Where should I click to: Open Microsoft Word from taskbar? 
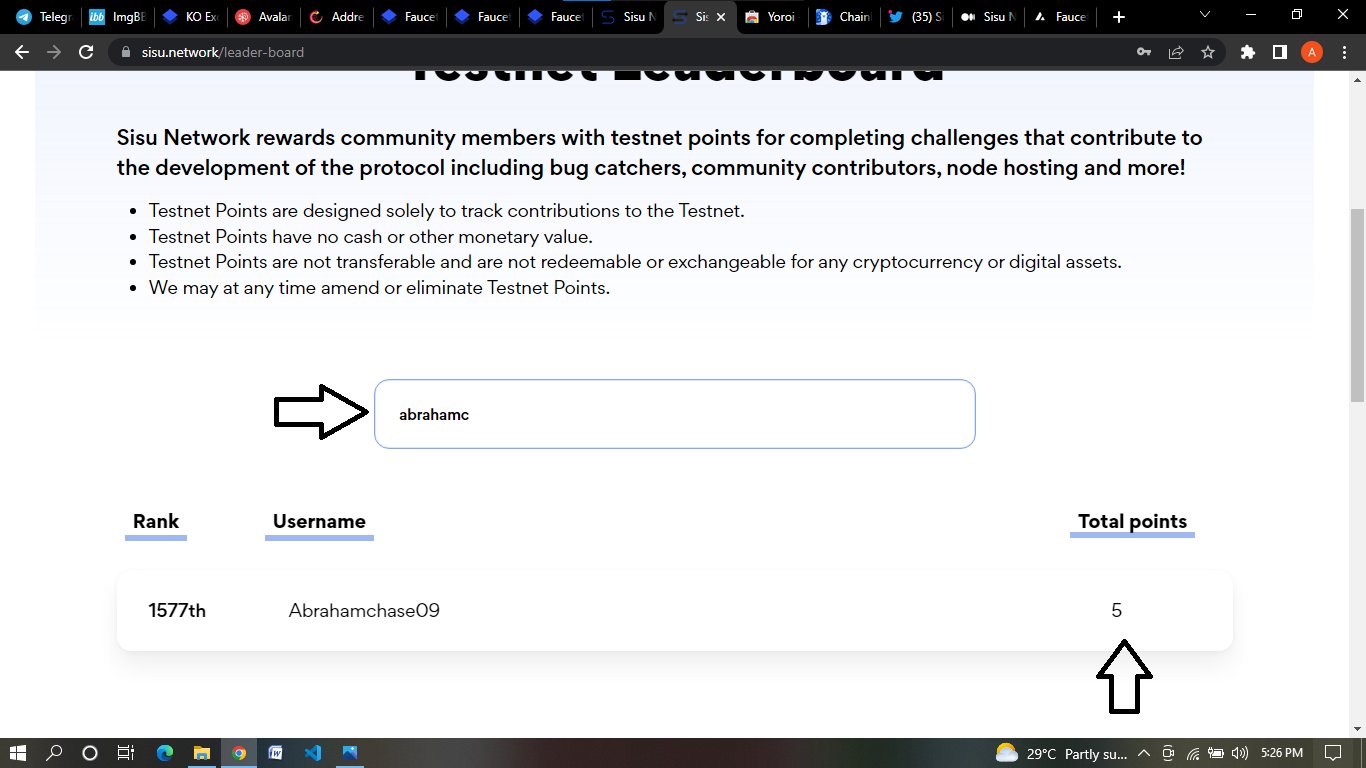(x=275, y=753)
